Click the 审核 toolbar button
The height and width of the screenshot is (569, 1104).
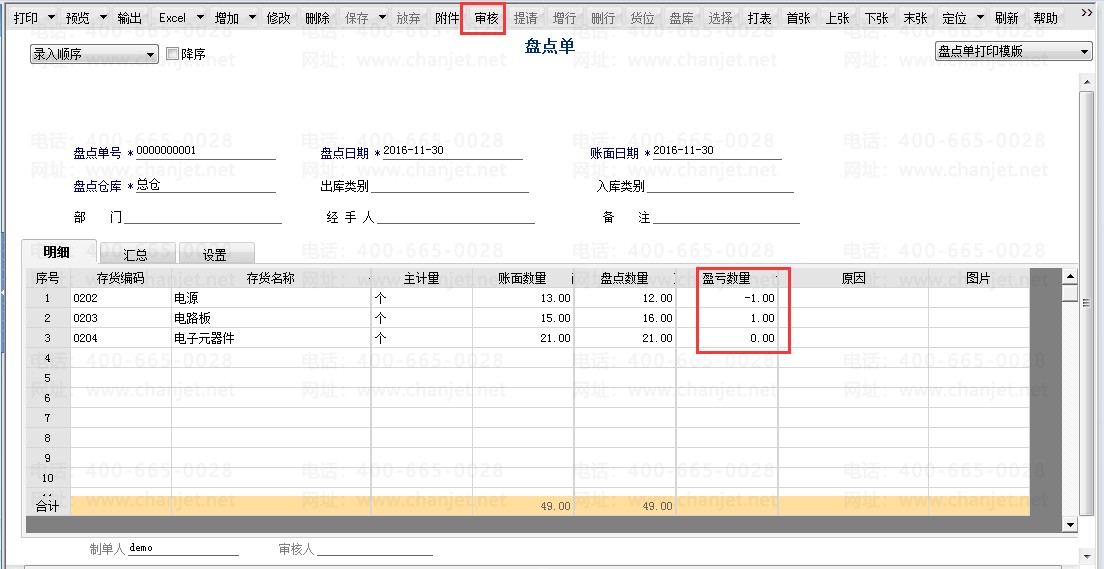[487, 18]
